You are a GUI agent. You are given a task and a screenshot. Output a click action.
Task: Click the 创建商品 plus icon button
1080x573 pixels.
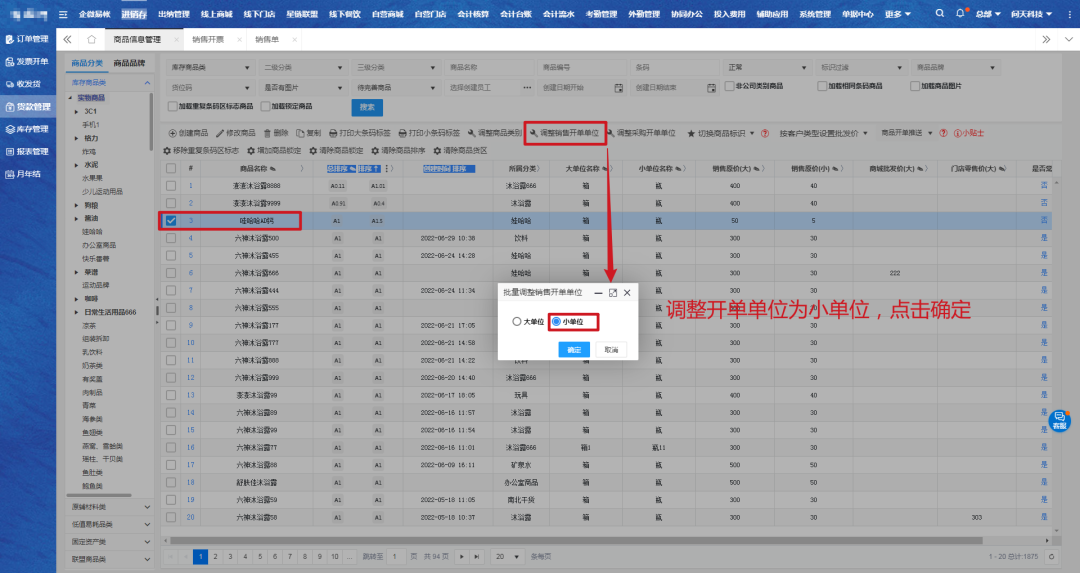click(x=168, y=133)
